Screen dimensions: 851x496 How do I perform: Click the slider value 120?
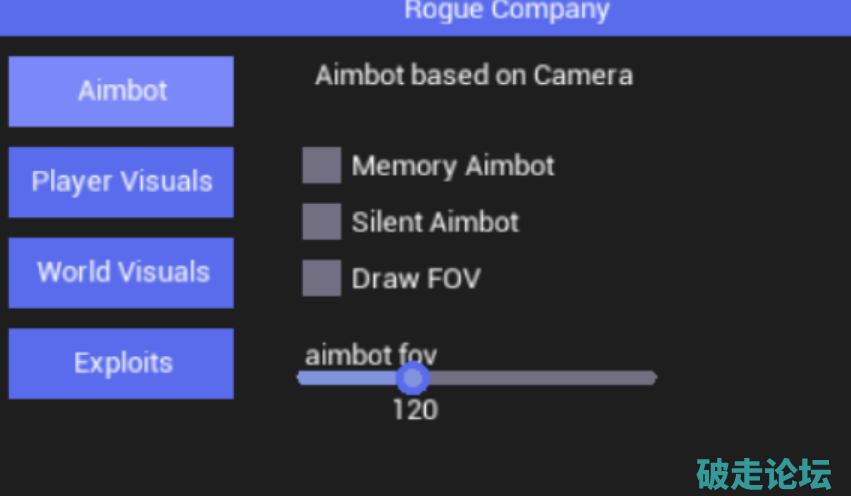(414, 409)
